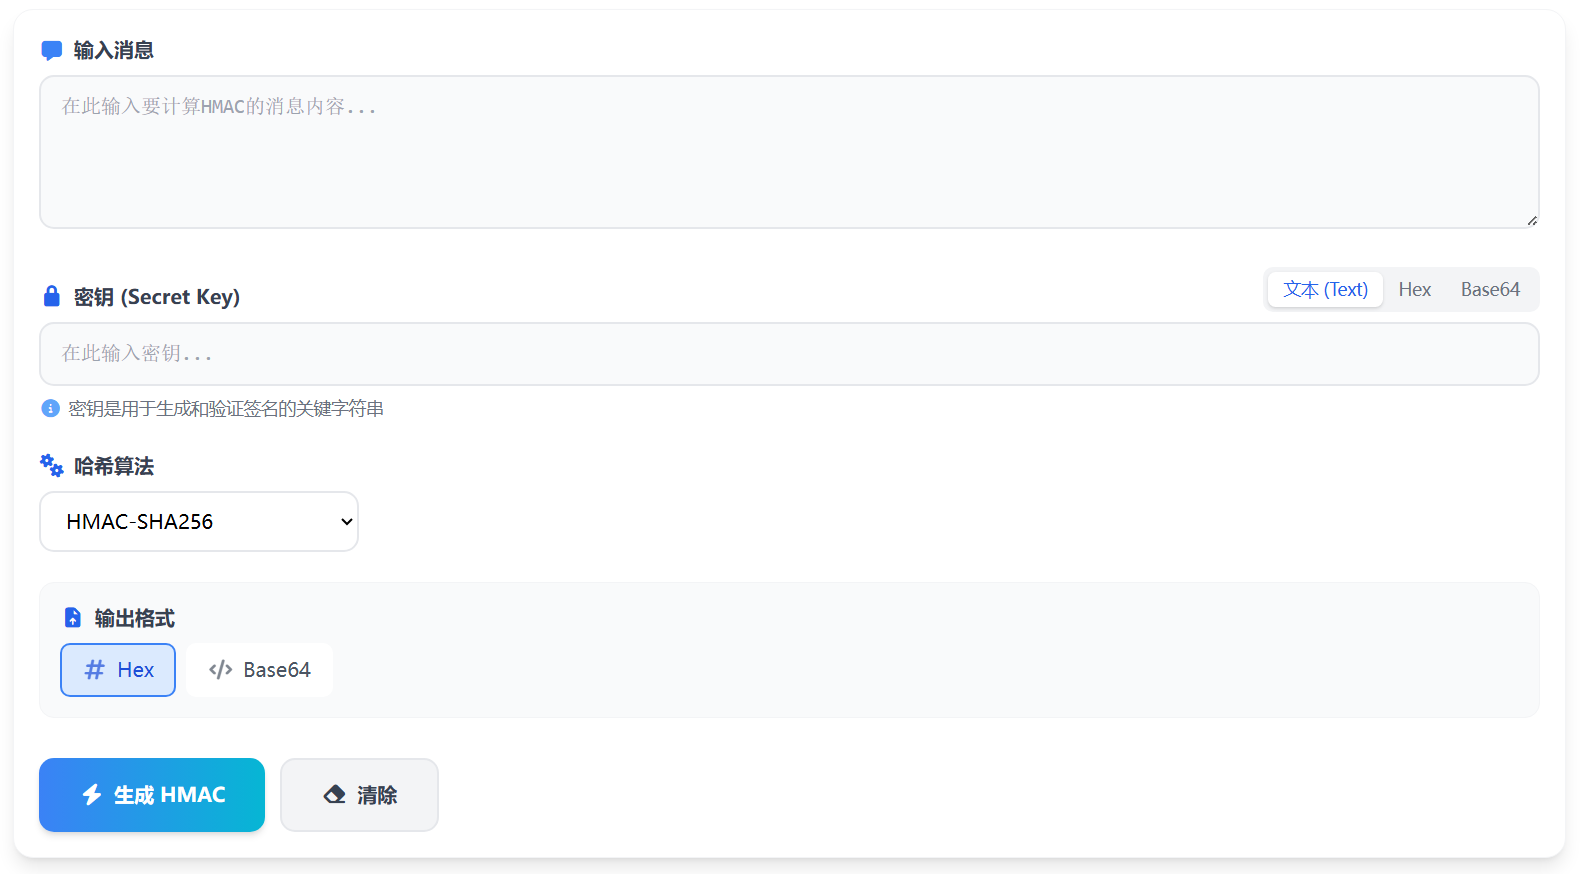This screenshot has height=874, width=1583.
Task: Choose Hex as the output format
Action: click(118, 670)
